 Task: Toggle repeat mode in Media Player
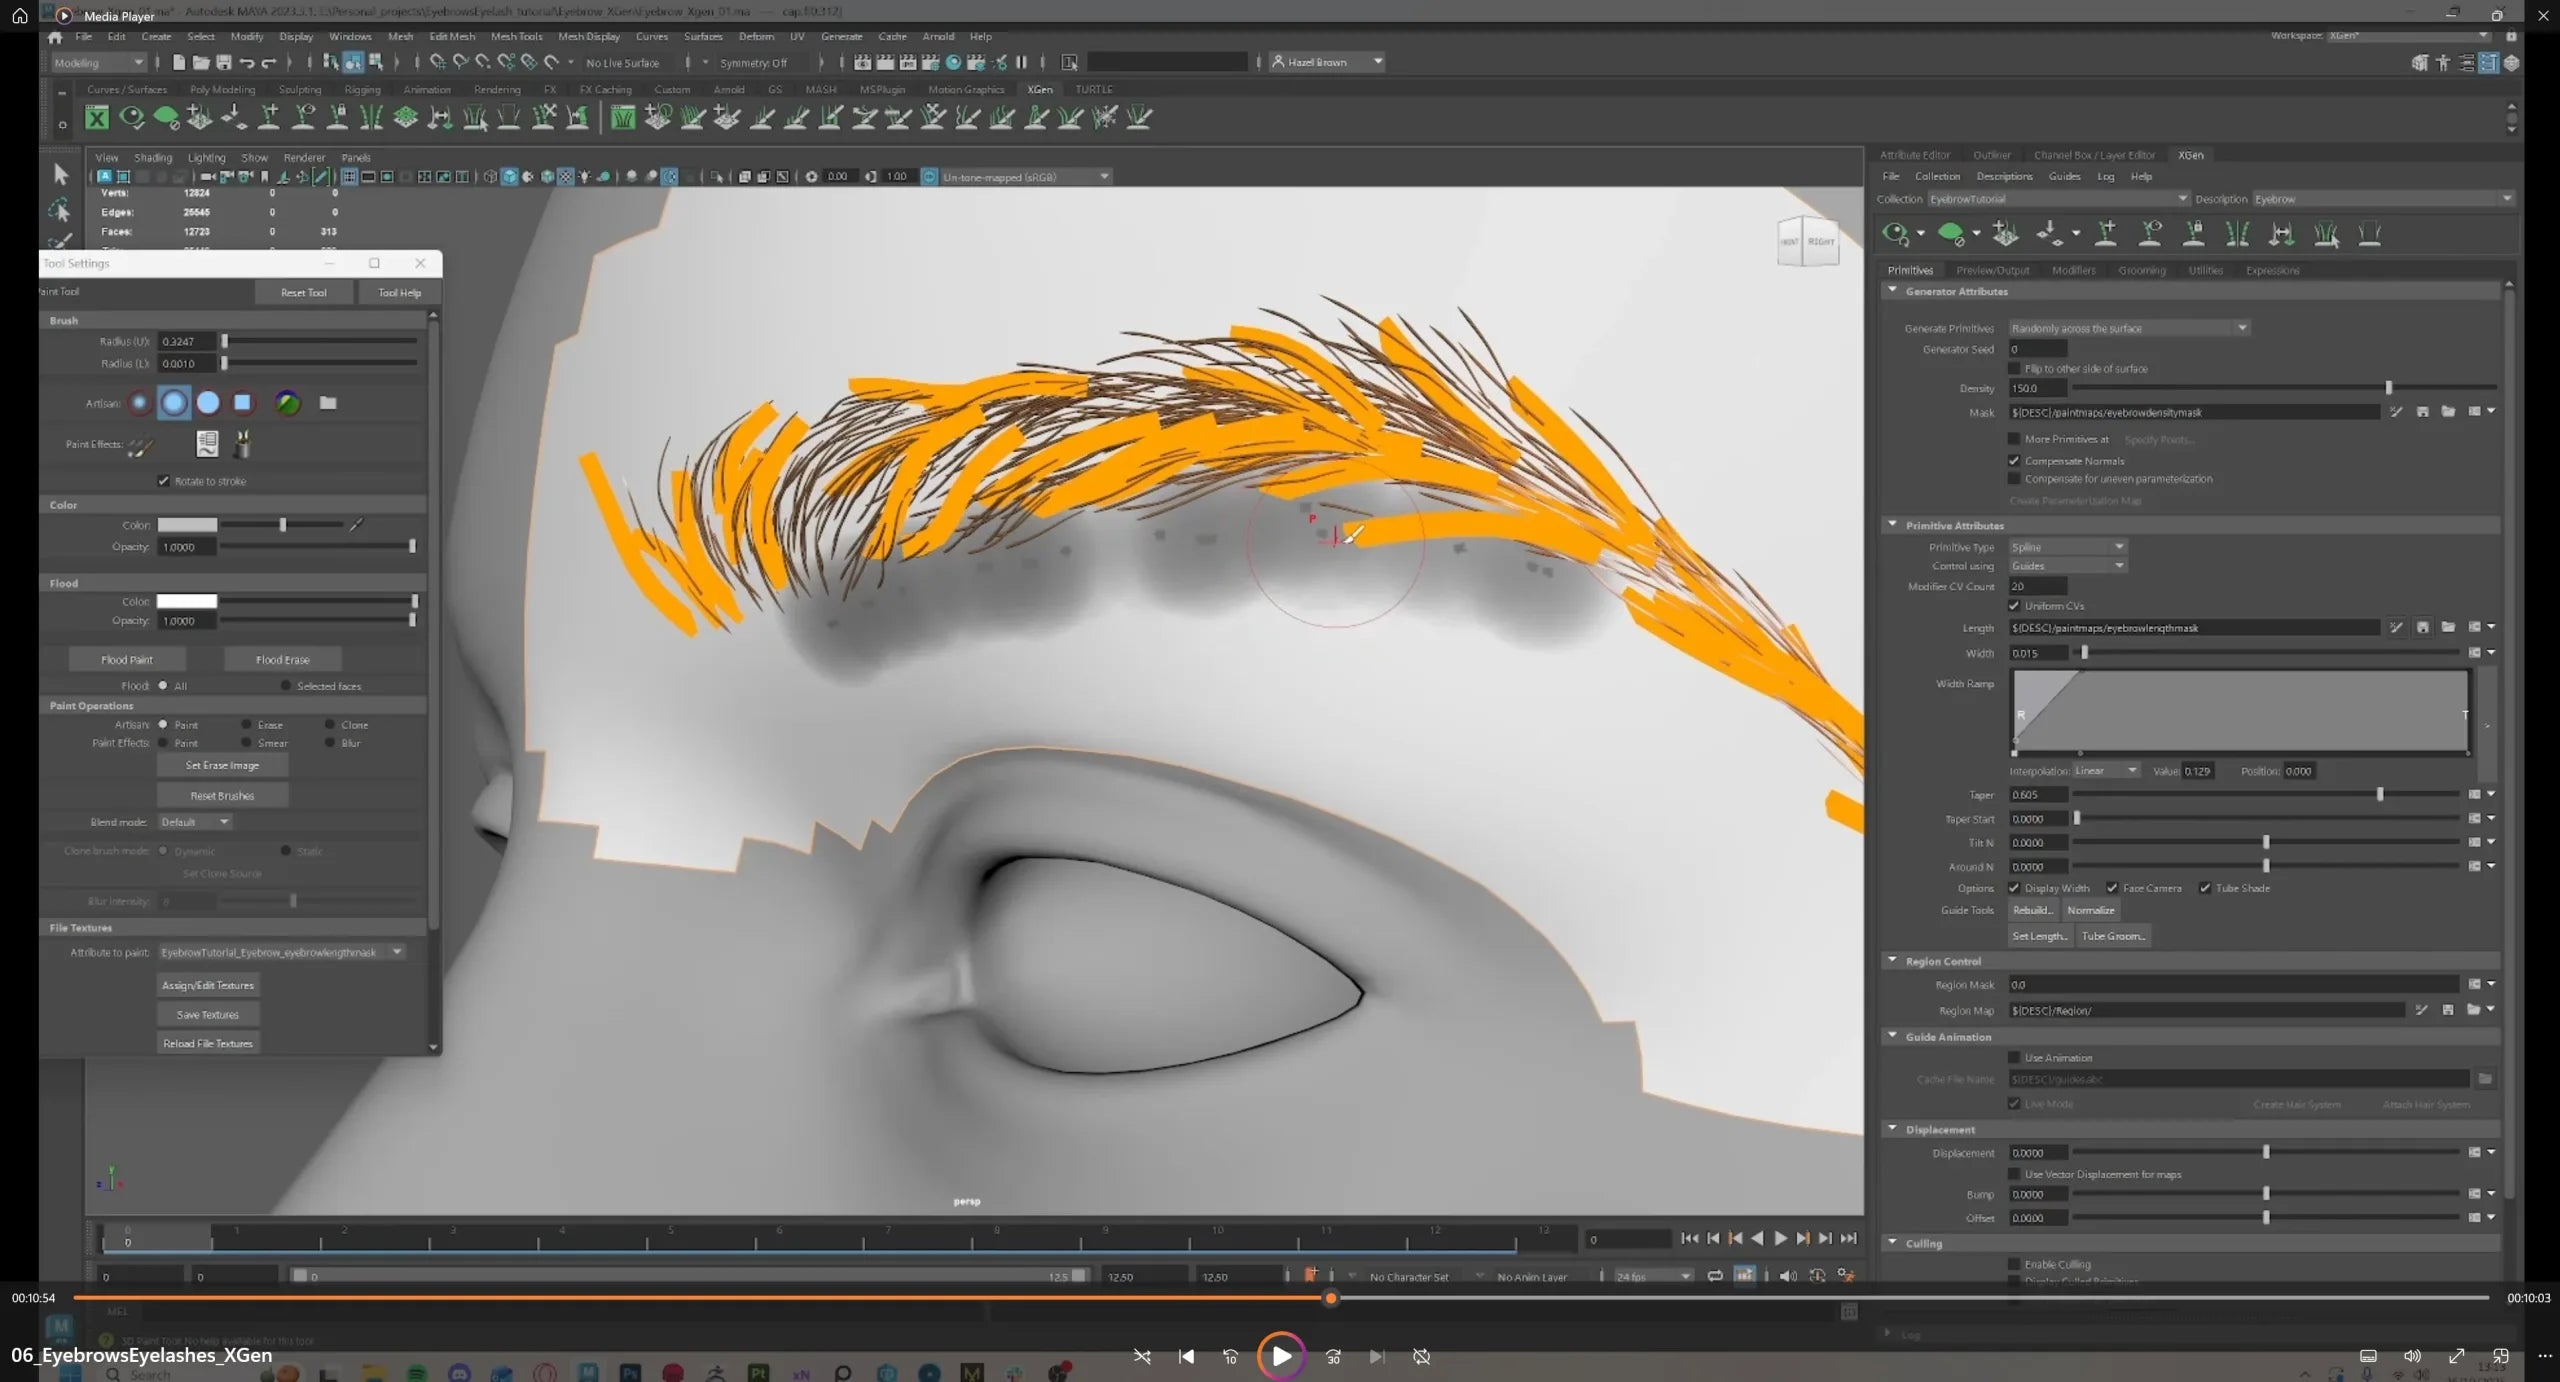point(1421,1356)
